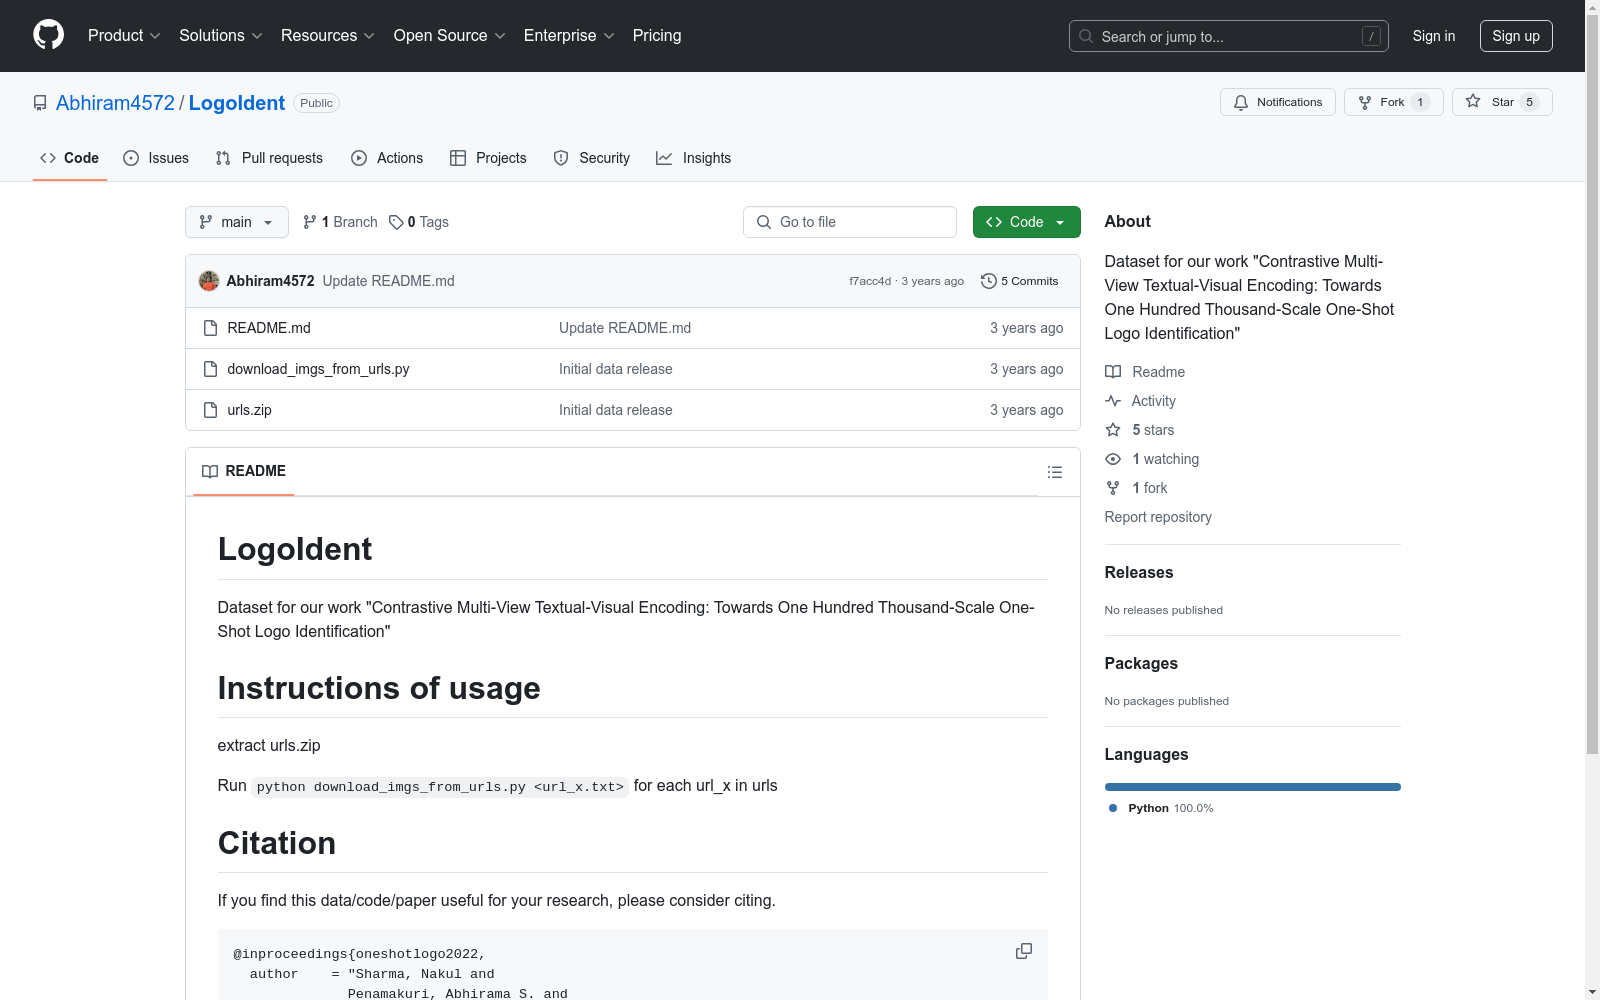This screenshot has height=1000, width=1600.
Task: Open the Pricing page
Action: [657, 36]
